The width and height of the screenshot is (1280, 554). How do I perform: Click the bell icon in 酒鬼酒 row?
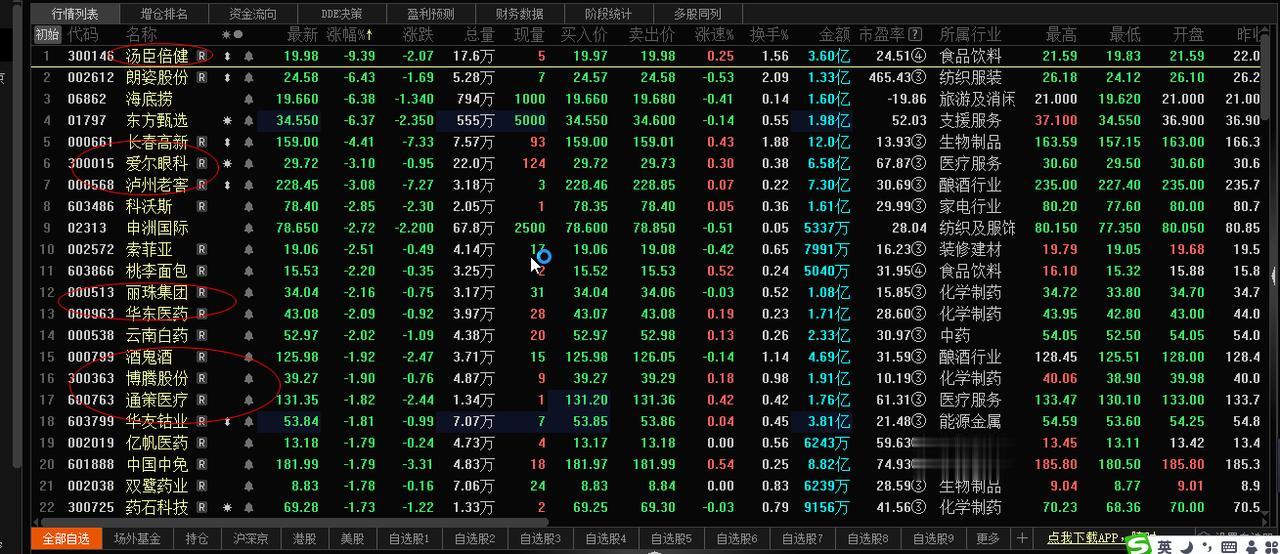point(248,357)
